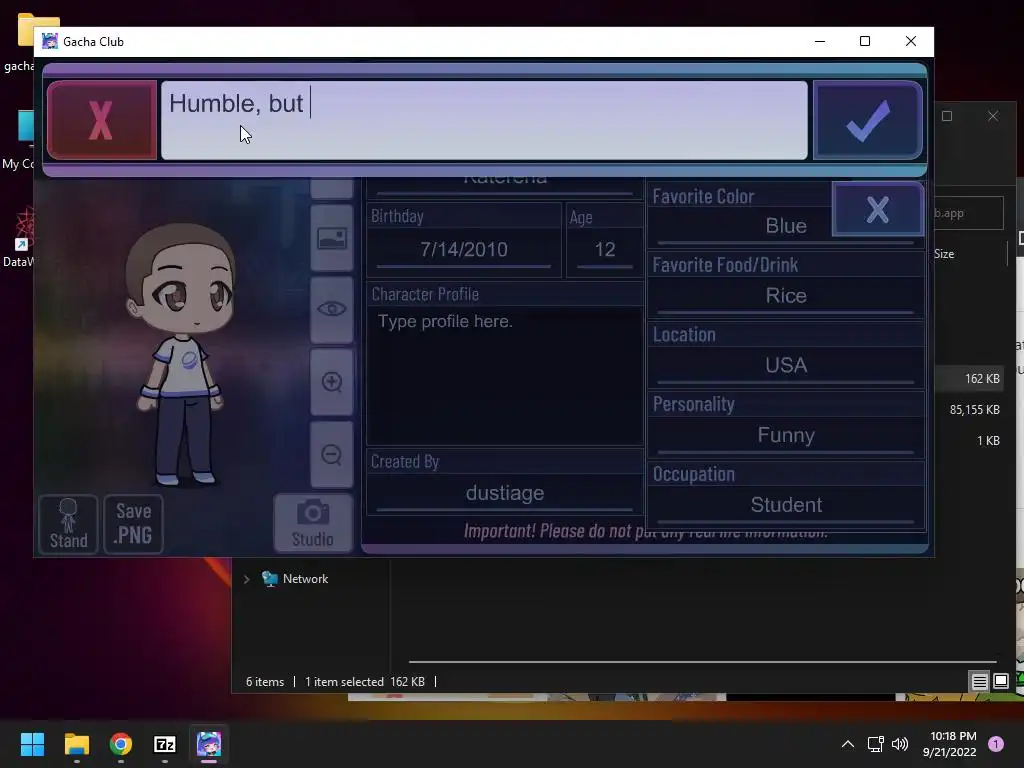Click Gacha Club taskbar icon
This screenshot has height=768, width=1024.
[209, 744]
